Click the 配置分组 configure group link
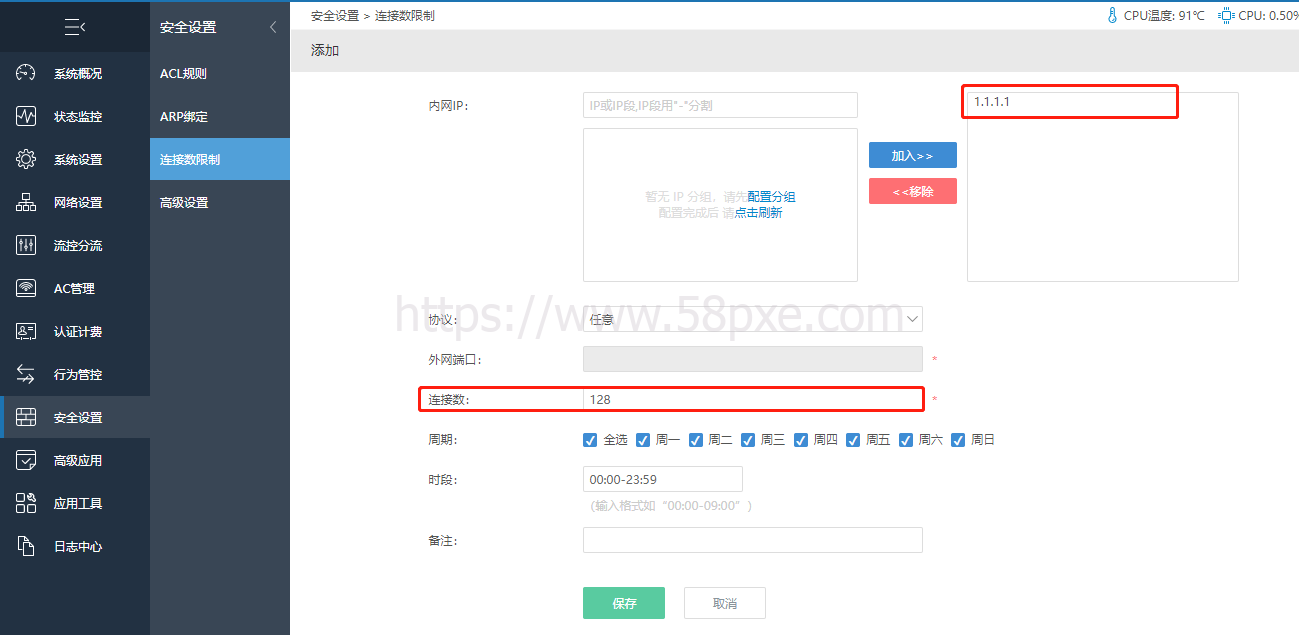The height and width of the screenshot is (635, 1299). point(771,197)
